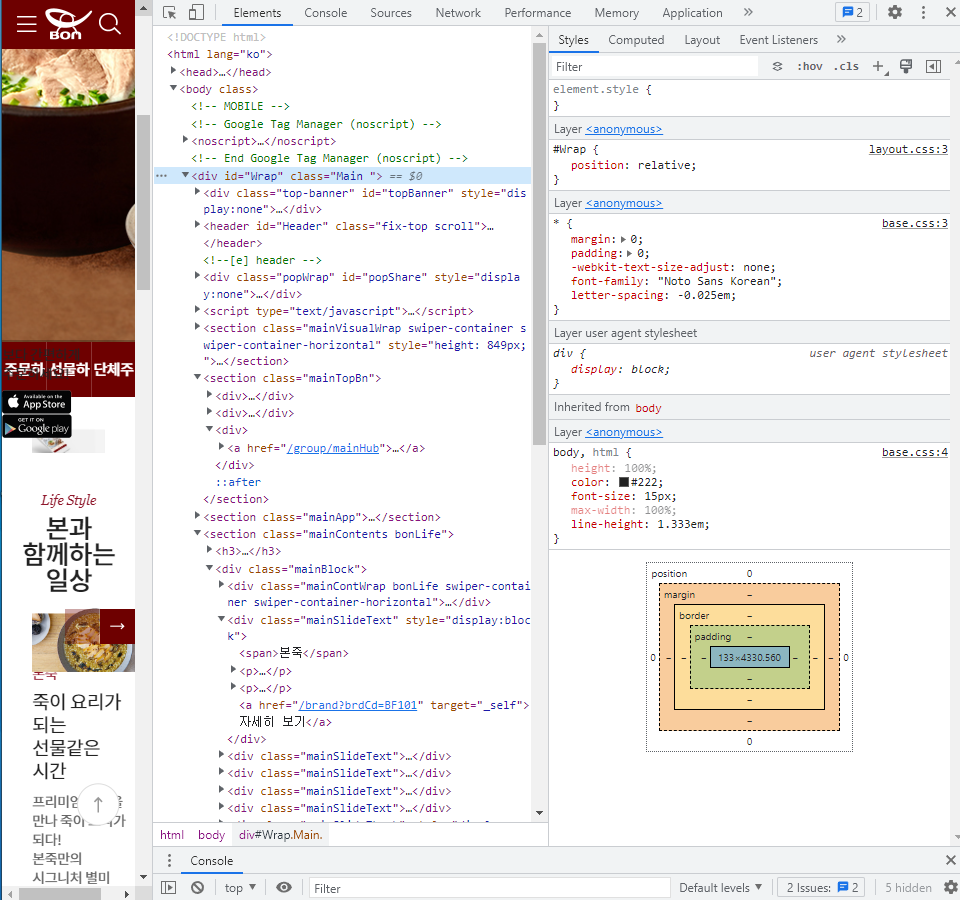Toggle the .cls class editor
Screen dimensions: 960x900
(846, 66)
